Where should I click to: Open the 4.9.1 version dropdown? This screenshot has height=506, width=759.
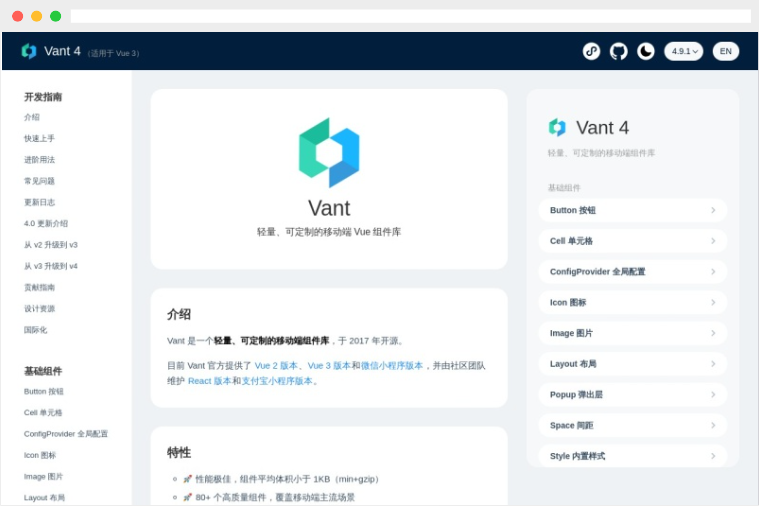(683, 51)
